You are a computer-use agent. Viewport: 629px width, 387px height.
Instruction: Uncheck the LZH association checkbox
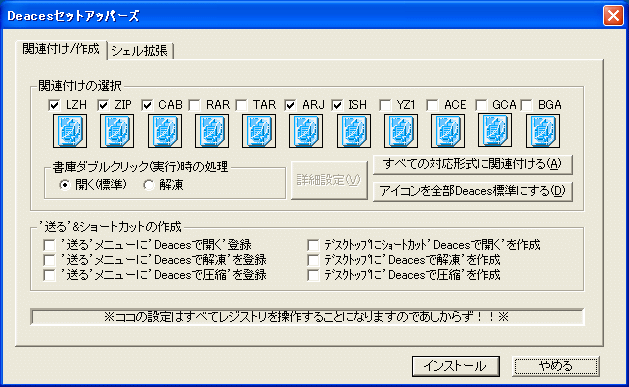point(54,105)
